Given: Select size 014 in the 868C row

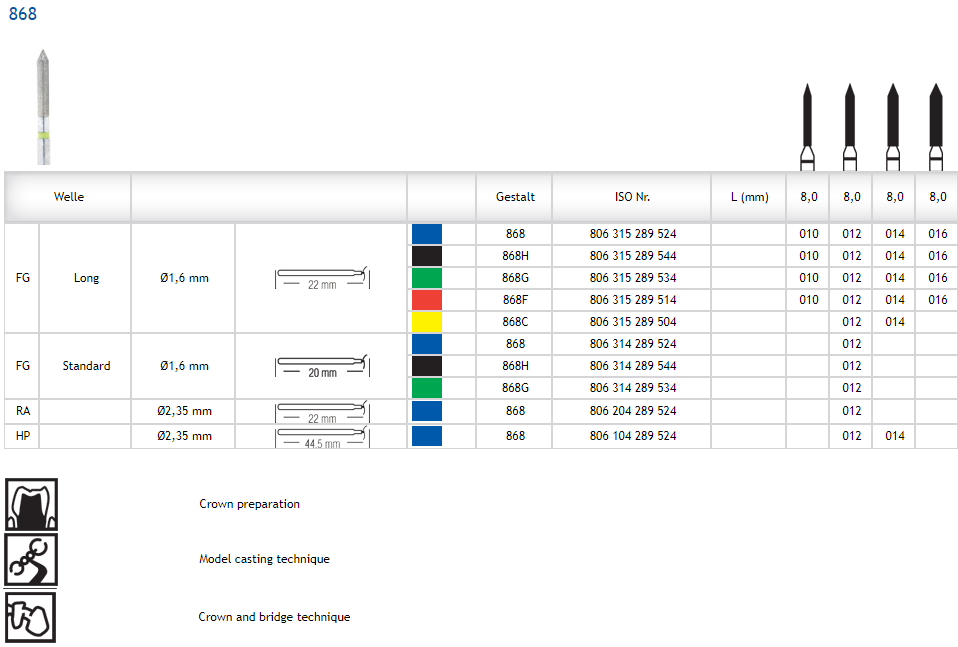Looking at the screenshot, I should click(894, 322).
